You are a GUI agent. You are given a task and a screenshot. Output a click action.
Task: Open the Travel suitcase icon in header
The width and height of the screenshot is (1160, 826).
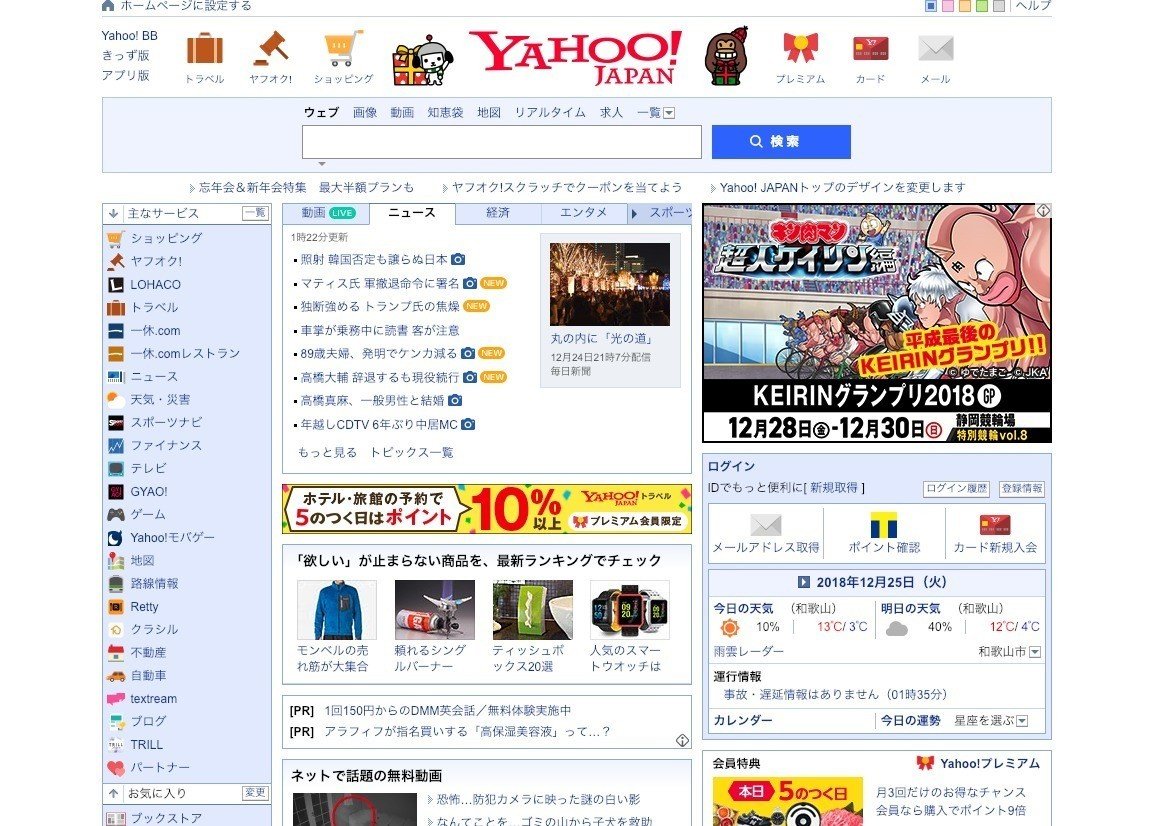click(205, 50)
